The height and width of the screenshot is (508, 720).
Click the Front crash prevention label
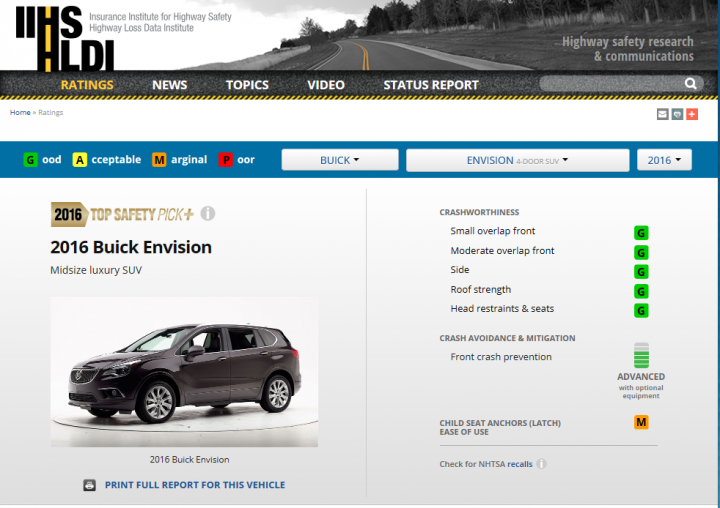[501, 357]
